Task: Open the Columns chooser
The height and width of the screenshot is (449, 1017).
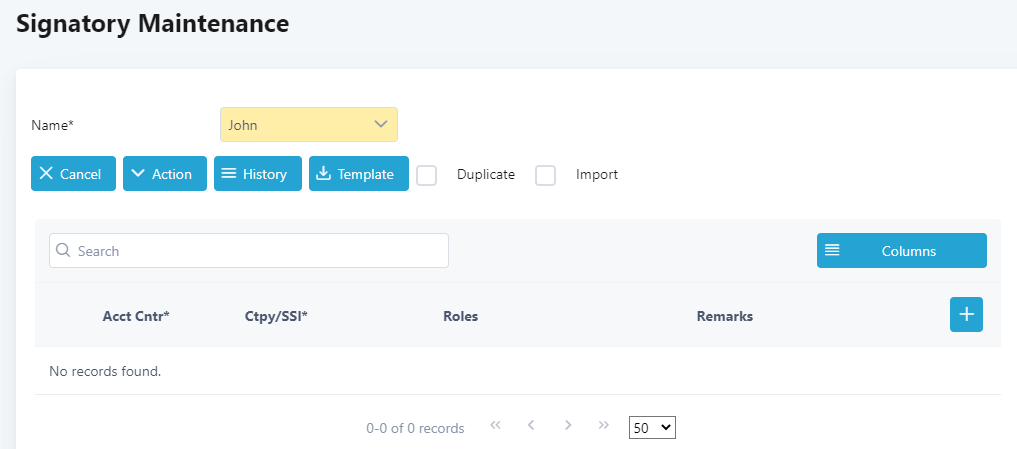Action: (902, 250)
